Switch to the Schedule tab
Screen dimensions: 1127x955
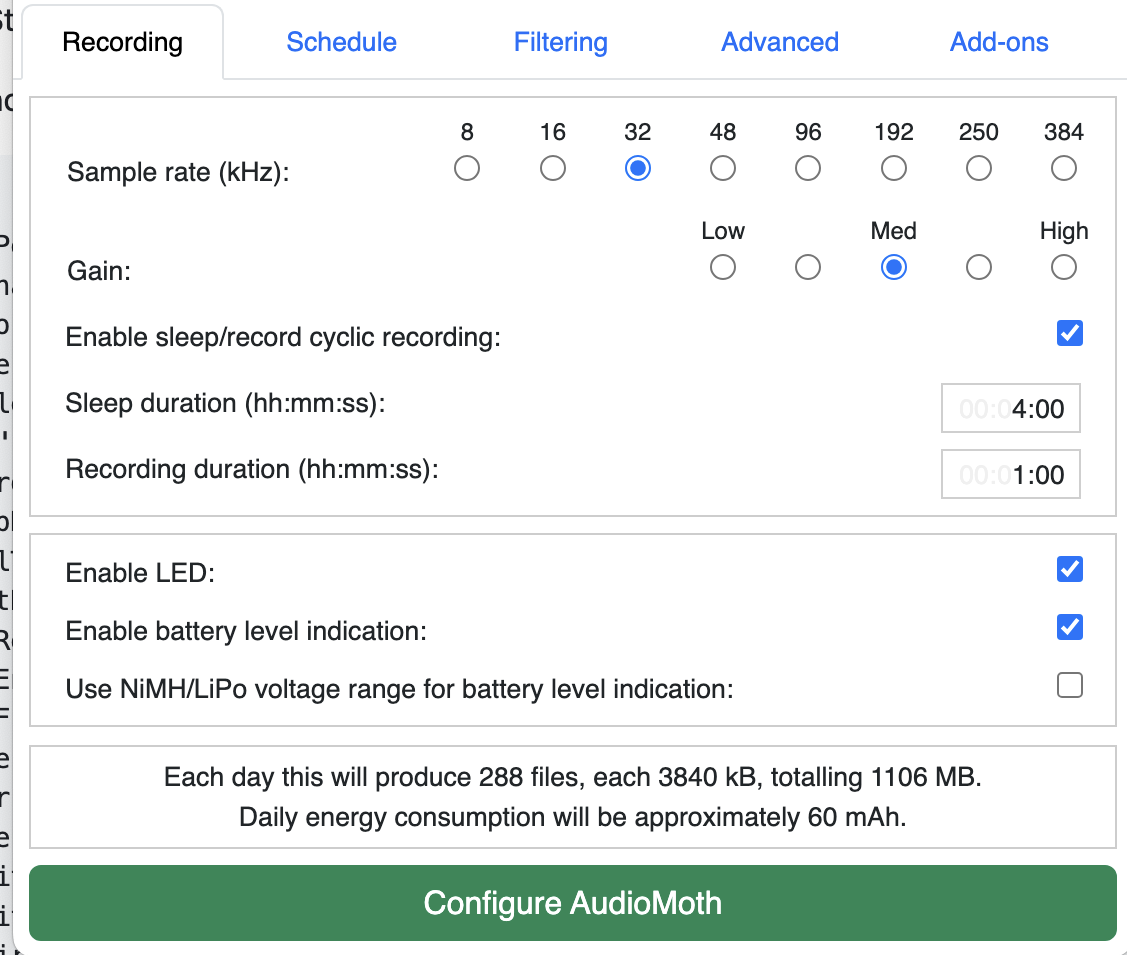click(341, 42)
